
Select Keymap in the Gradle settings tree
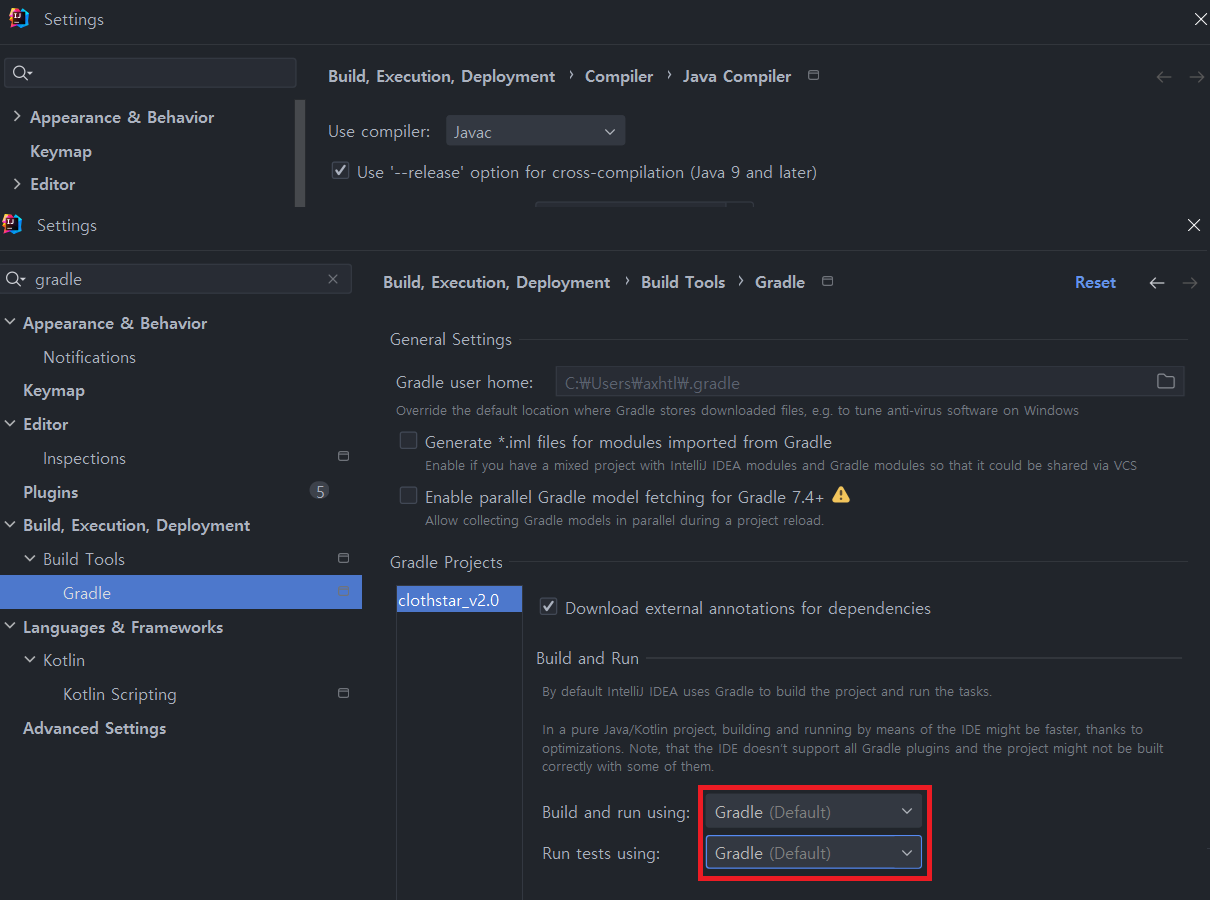tap(54, 390)
